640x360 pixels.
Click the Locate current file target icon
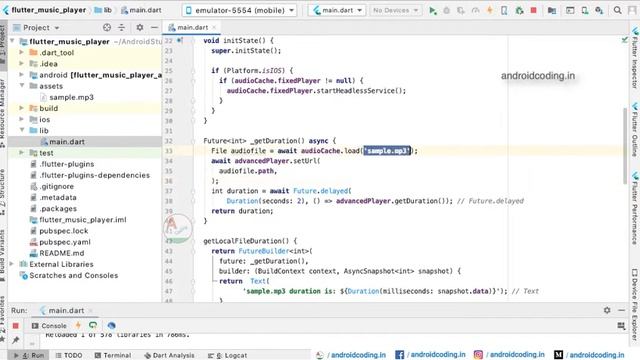pyautogui.click(x=107, y=27)
